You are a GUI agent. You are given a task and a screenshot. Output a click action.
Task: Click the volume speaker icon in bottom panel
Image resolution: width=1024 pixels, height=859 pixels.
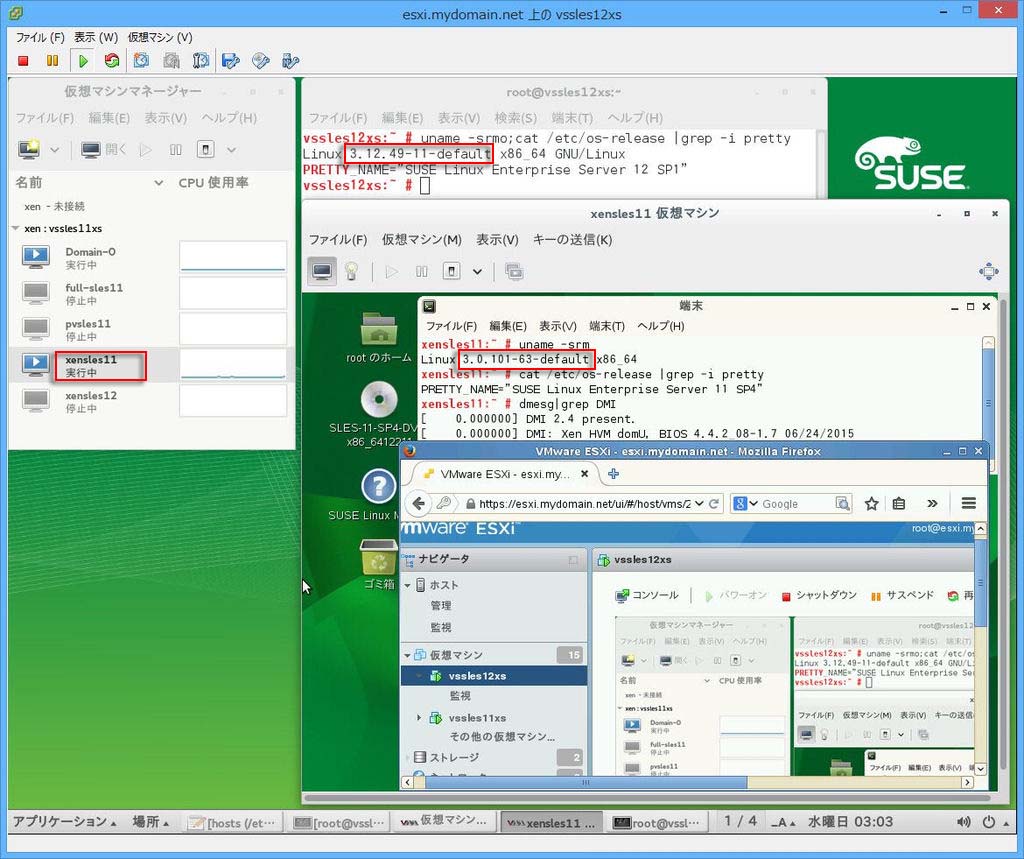click(963, 822)
